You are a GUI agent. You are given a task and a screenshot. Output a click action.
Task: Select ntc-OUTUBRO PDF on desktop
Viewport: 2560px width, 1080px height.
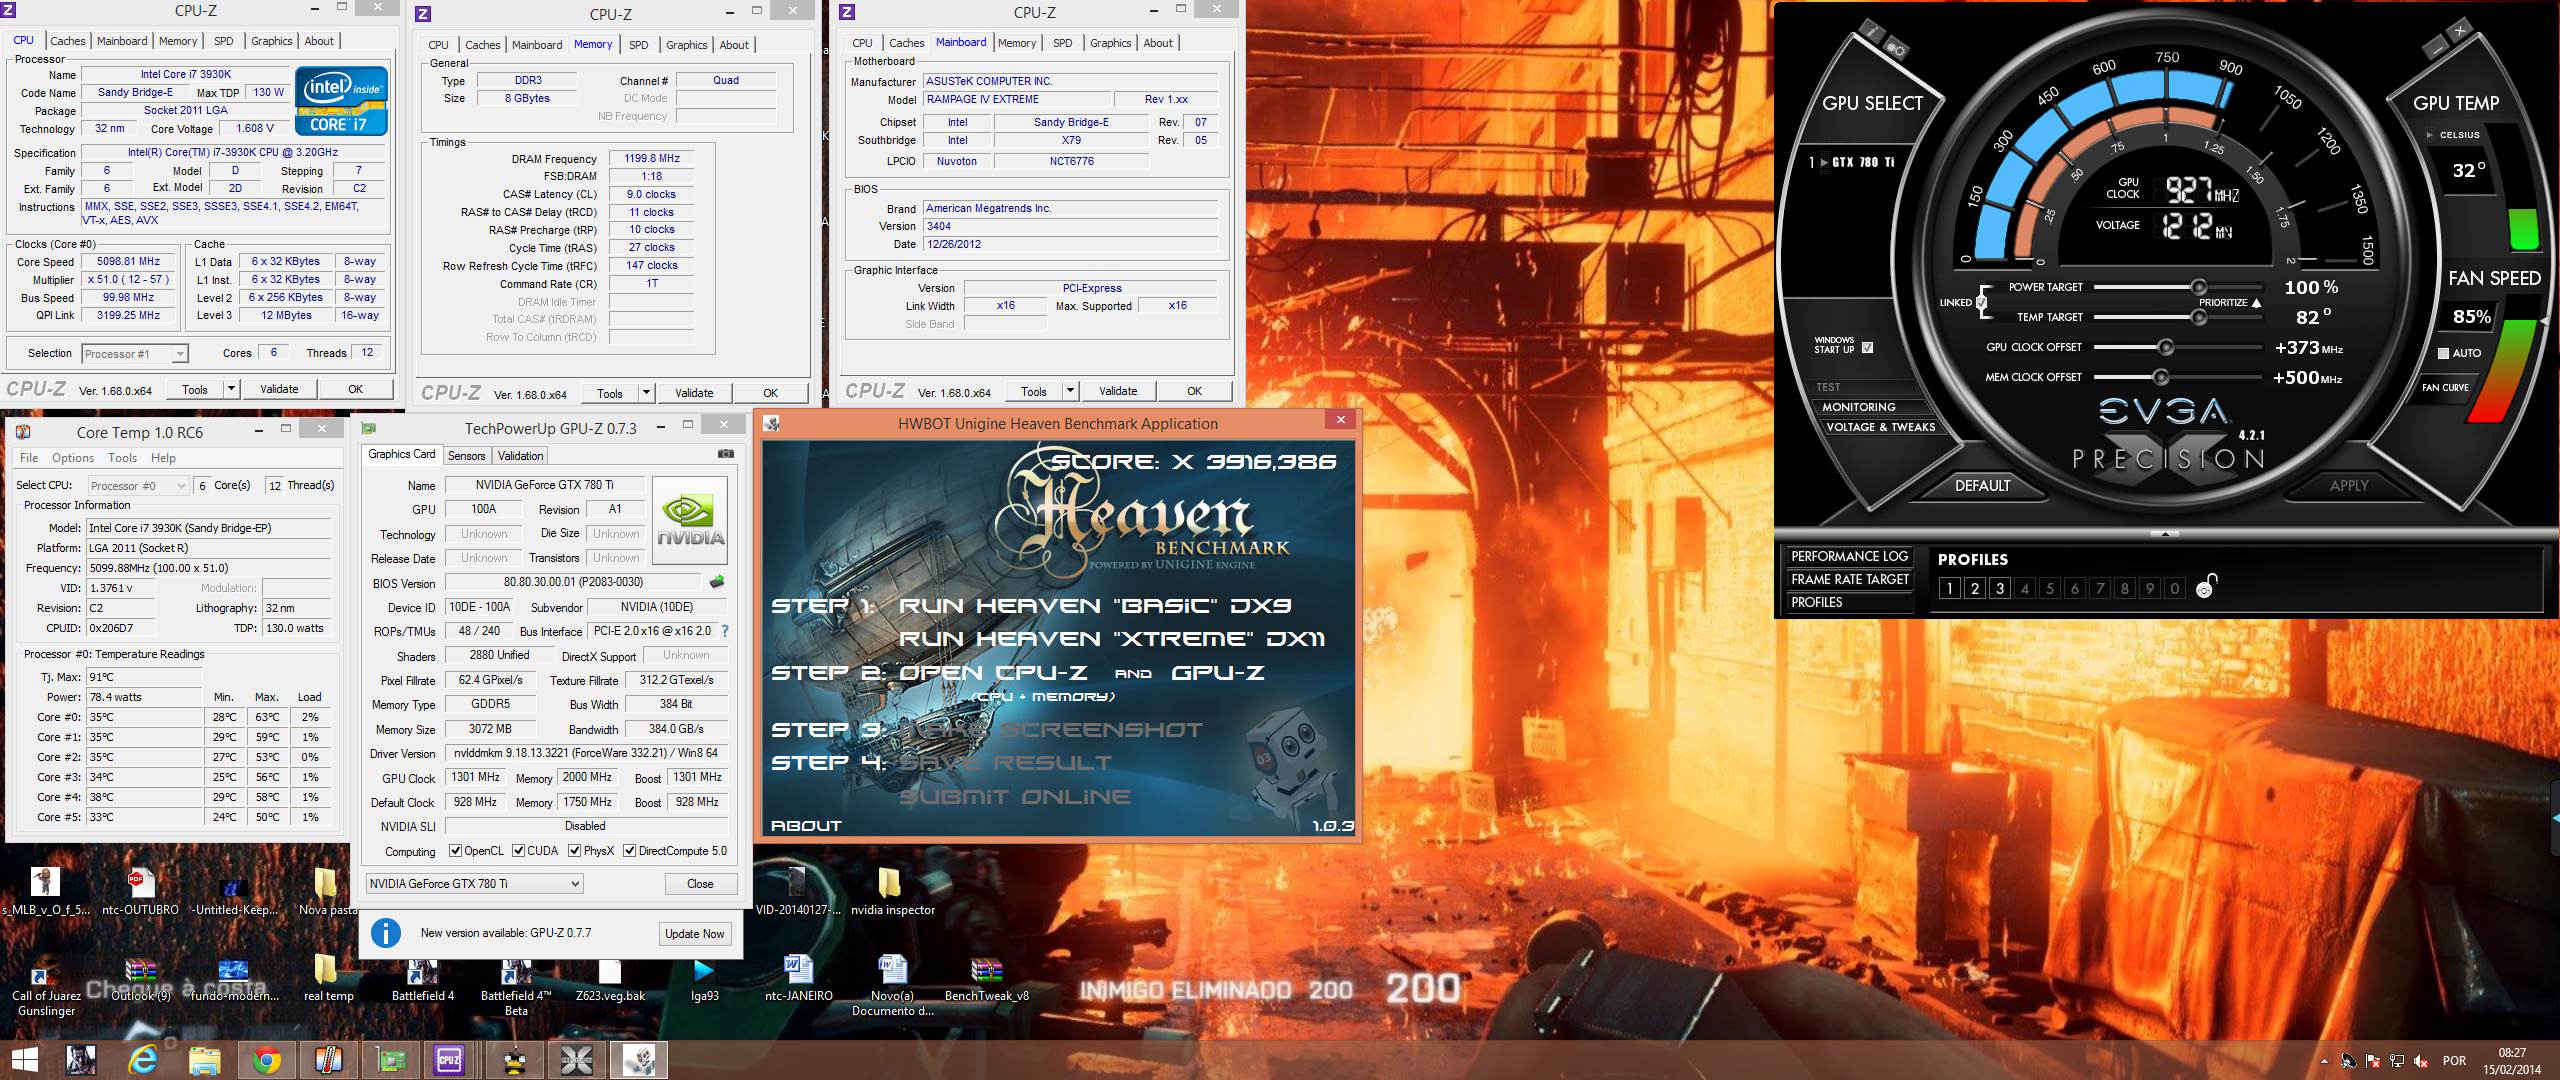(x=139, y=891)
